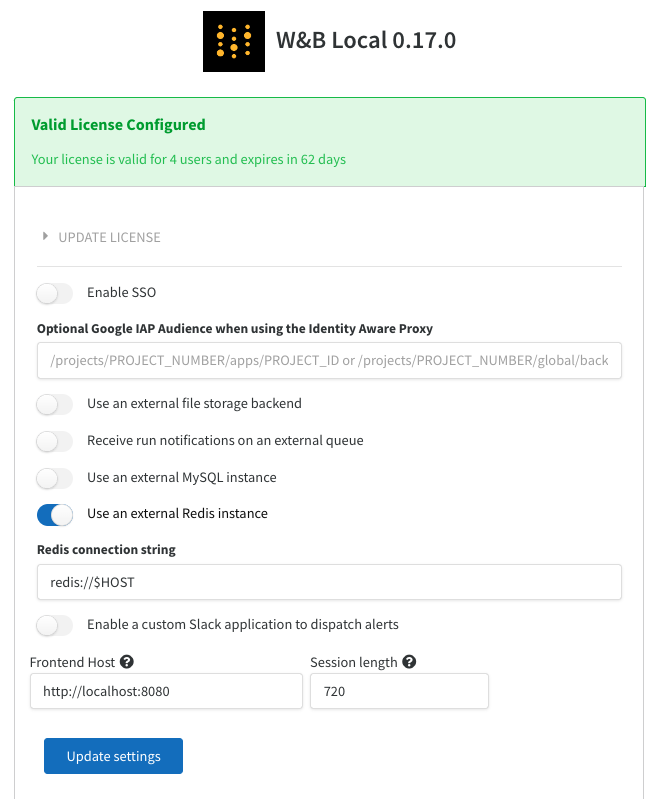
Task: Click the Use an external Redis instance label
Action: 177,514
